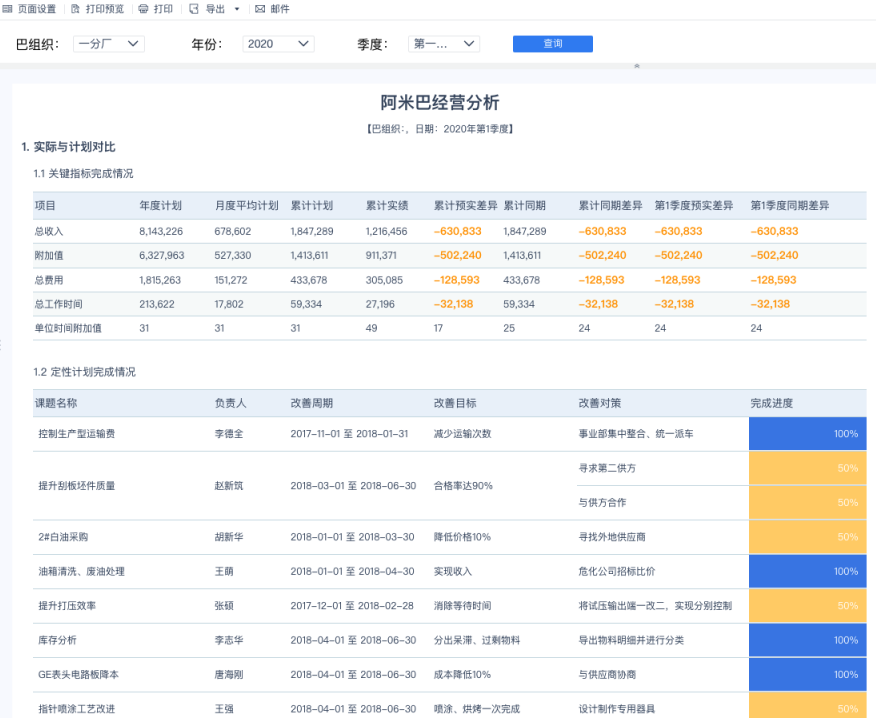Click the 累计预实差异 column header
876x718 pixels.
[x=465, y=206]
